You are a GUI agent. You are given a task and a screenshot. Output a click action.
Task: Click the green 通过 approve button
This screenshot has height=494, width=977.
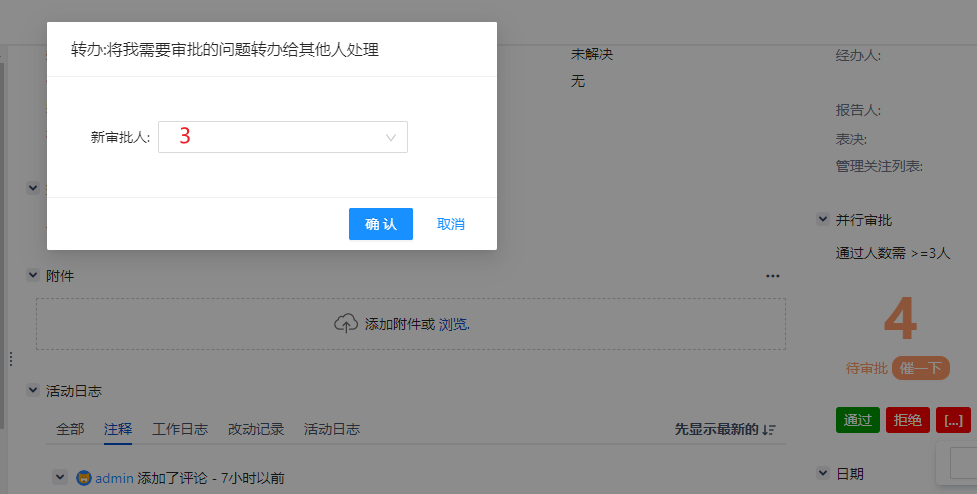click(x=857, y=420)
